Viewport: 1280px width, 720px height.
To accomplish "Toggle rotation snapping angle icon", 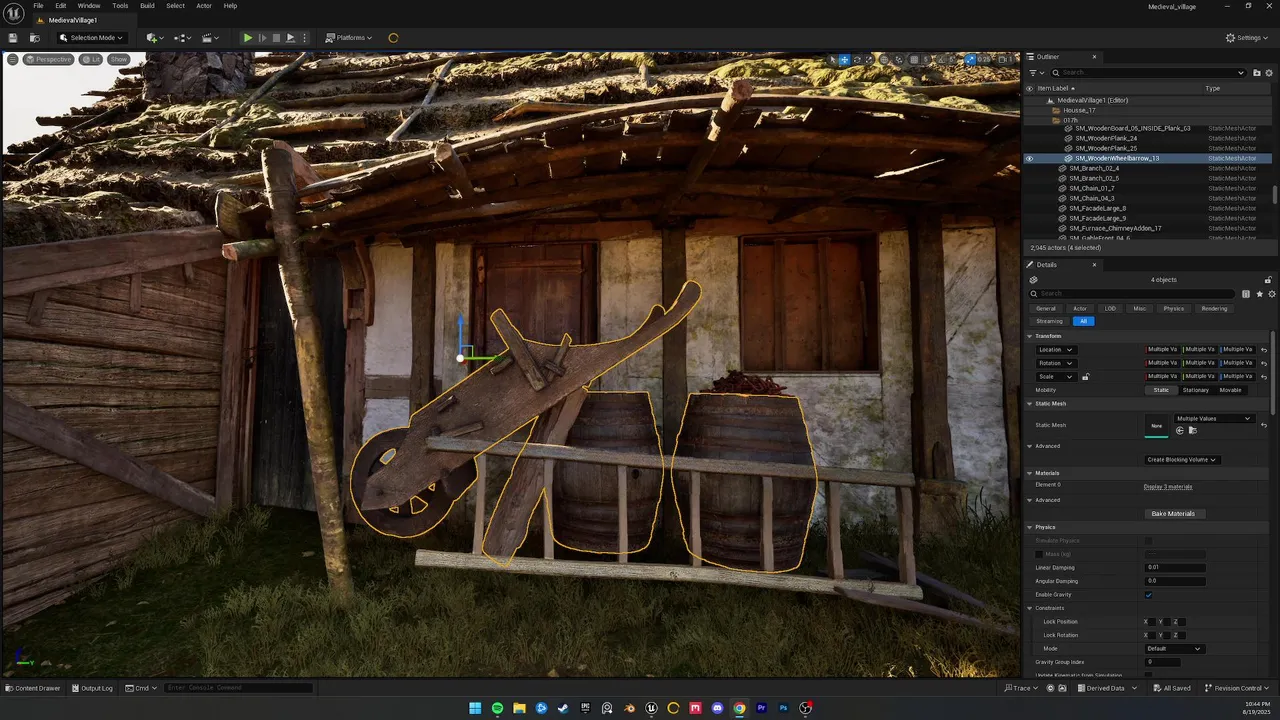I will point(941,60).
